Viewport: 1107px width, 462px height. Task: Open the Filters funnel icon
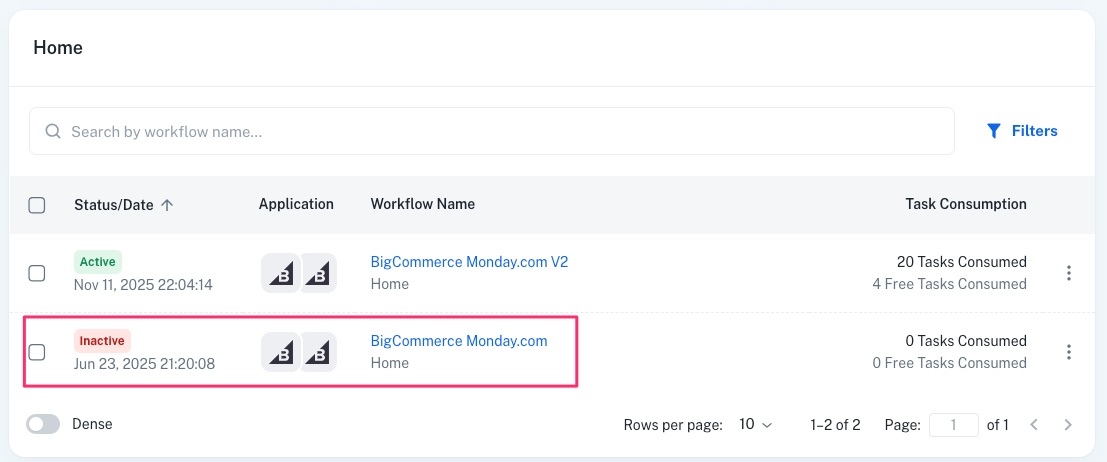pos(994,131)
